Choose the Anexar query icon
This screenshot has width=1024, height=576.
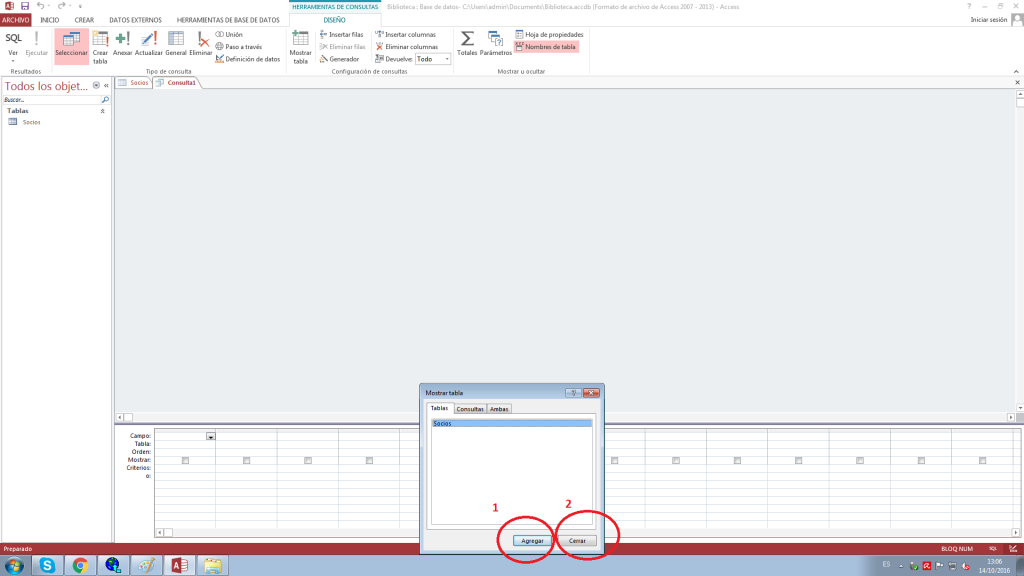(x=123, y=42)
